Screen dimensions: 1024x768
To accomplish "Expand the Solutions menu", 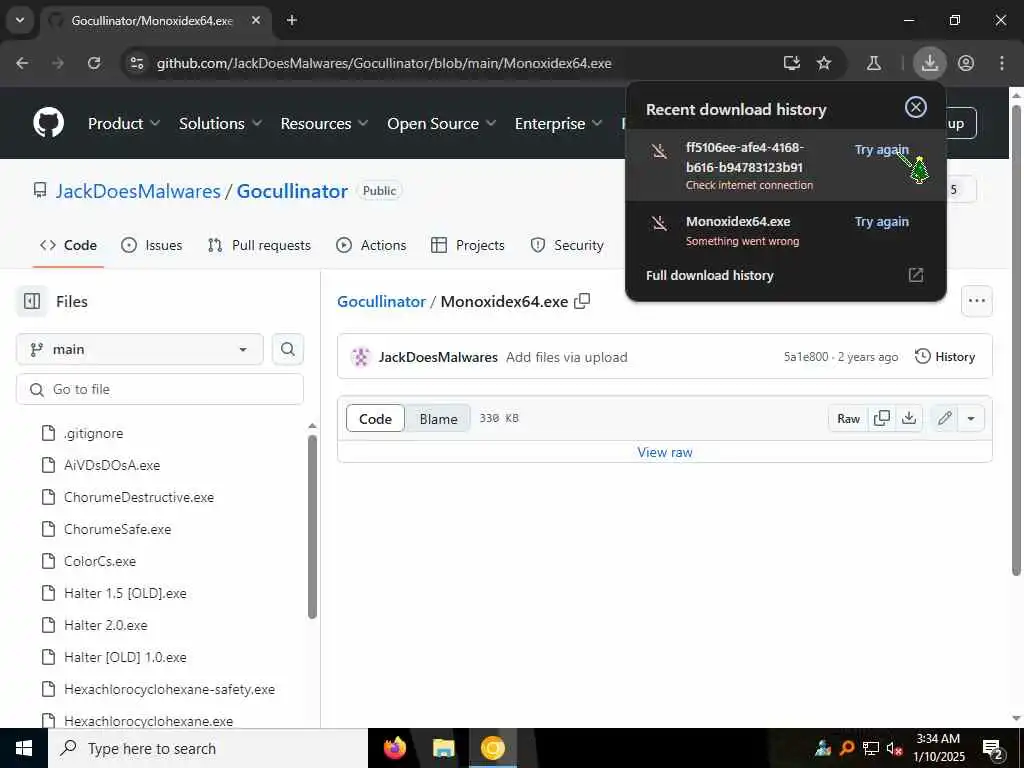I will 220,123.
